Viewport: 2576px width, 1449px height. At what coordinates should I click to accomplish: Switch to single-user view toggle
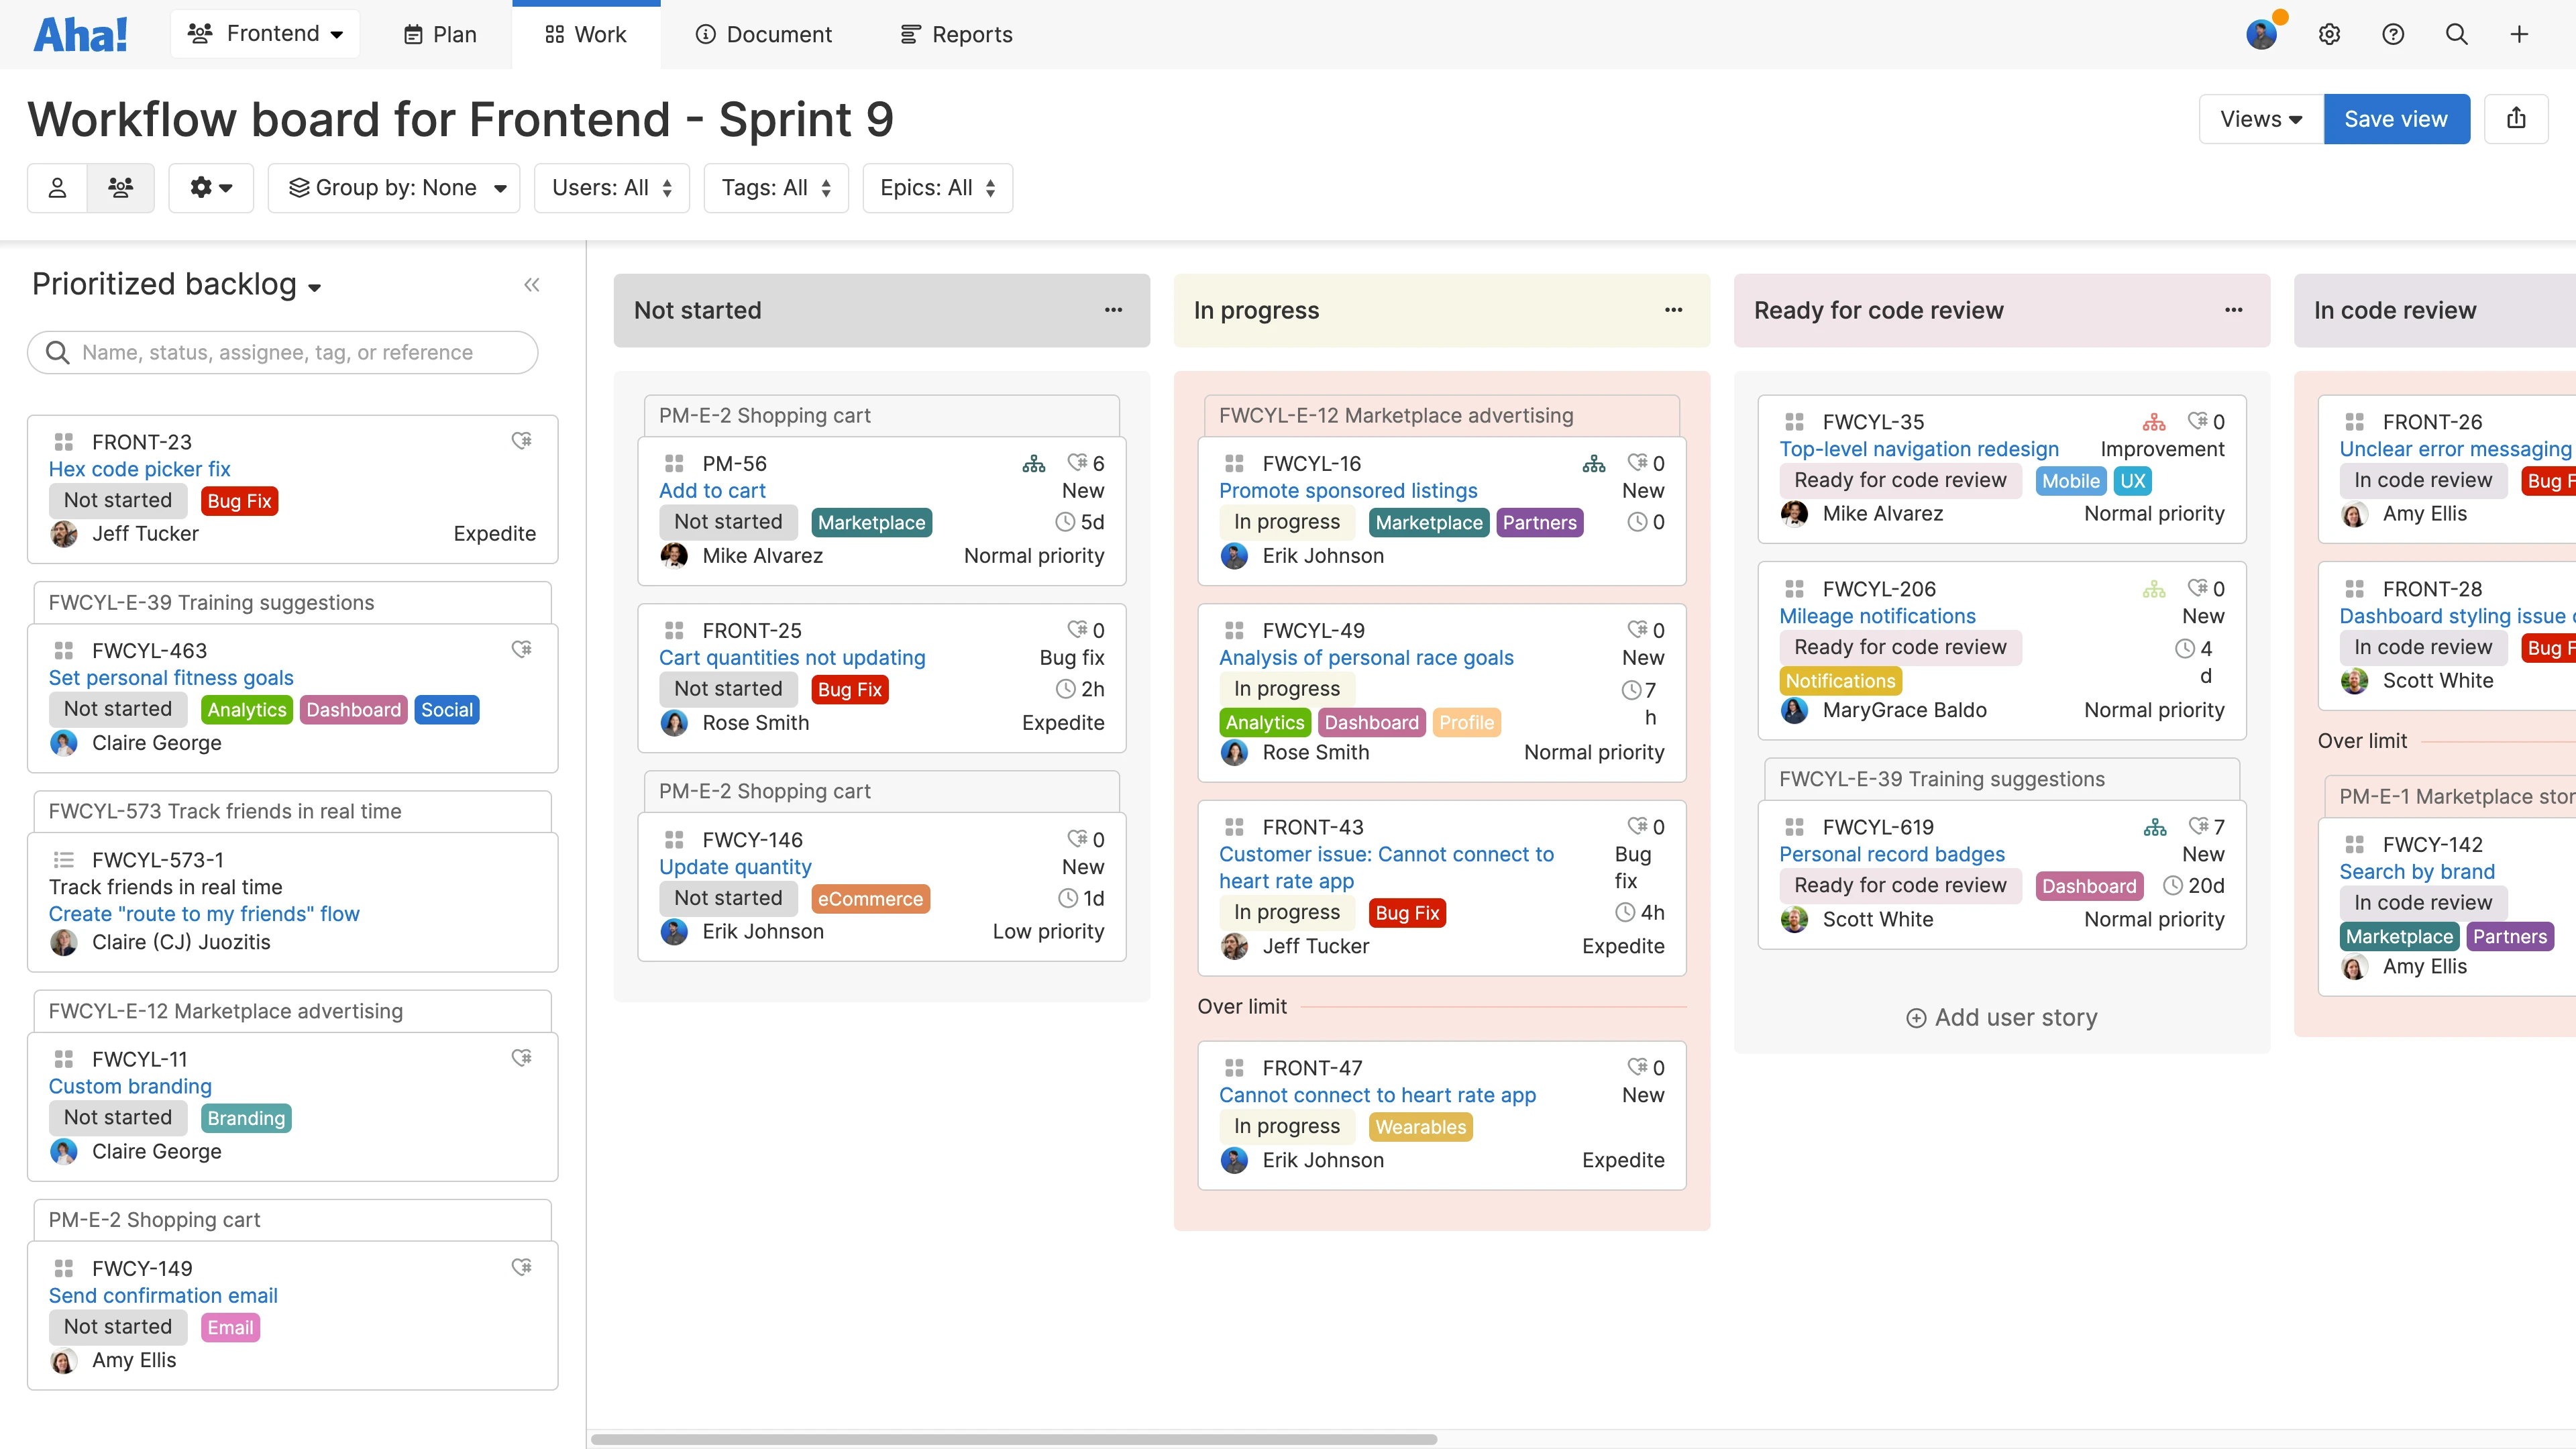tap(58, 188)
